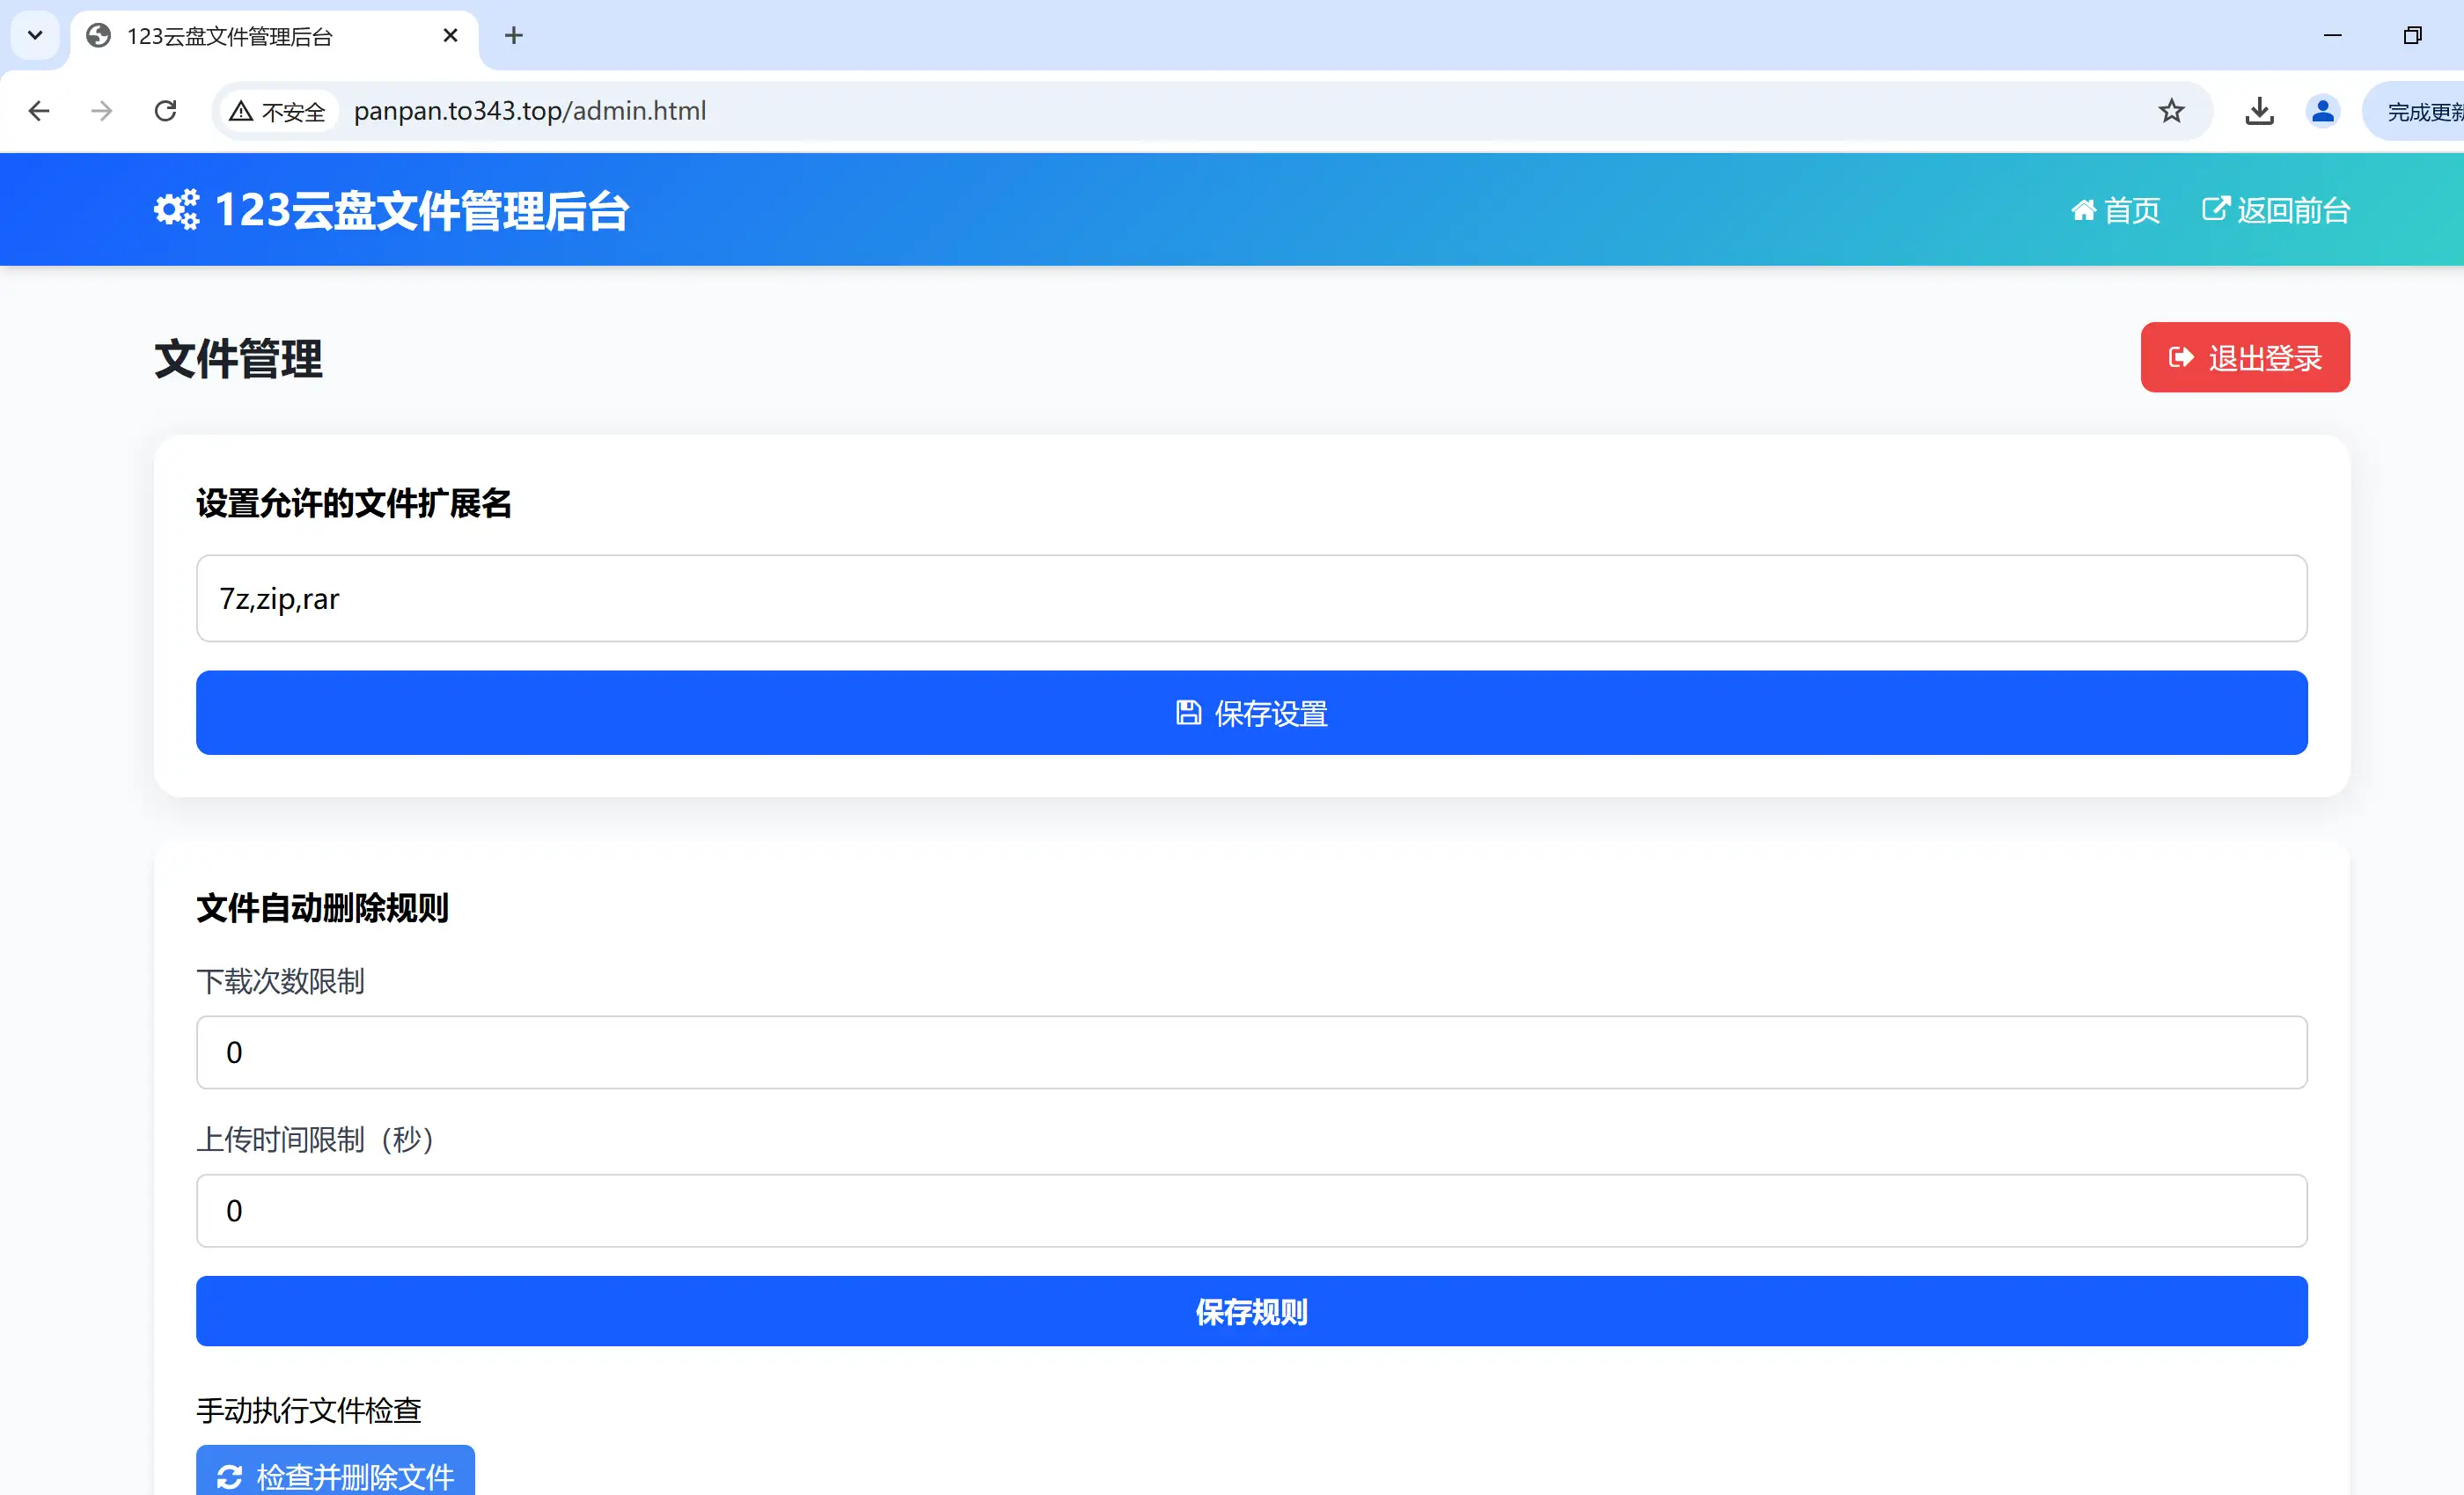The image size is (2464, 1495).
Task: Focus the allowed file extensions input
Action: pyautogui.click(x=1250, y=598)
